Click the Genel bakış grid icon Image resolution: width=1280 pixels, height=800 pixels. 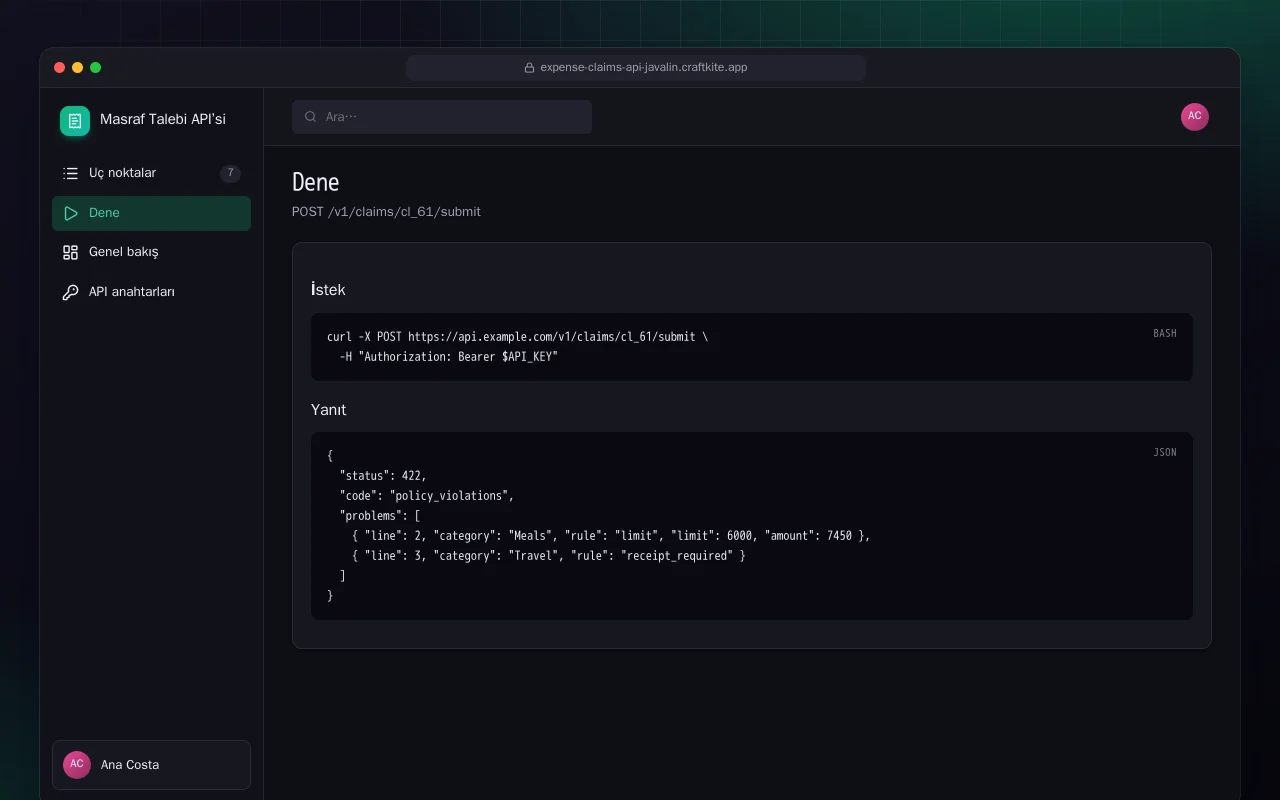[x=70, y=252]
